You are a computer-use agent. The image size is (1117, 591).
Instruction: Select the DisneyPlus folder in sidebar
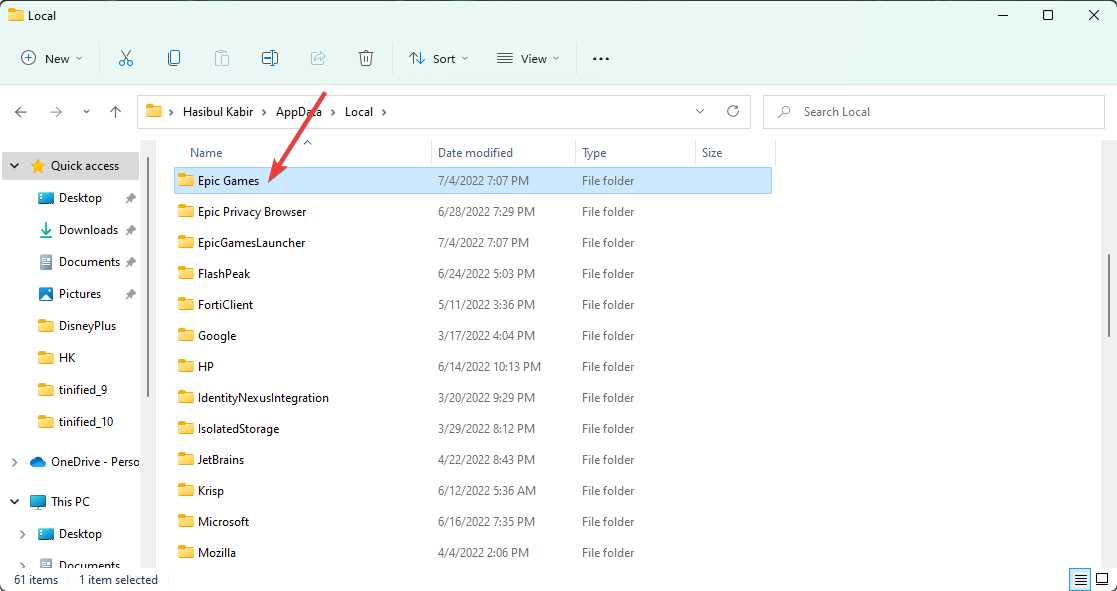[87, 326]
